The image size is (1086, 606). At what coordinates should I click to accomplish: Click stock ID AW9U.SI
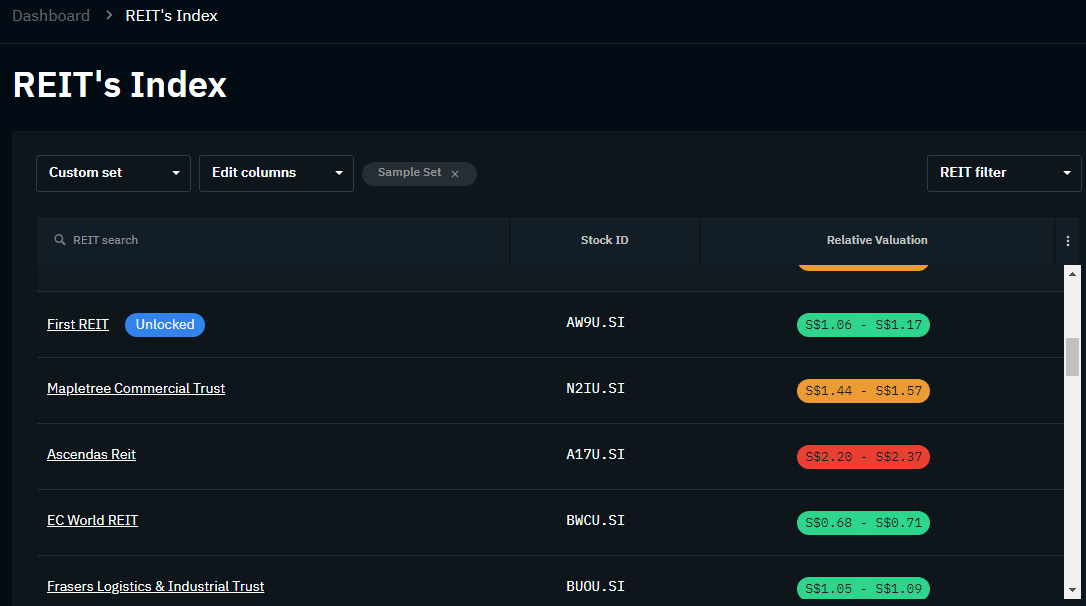click(x=596, y=323)
